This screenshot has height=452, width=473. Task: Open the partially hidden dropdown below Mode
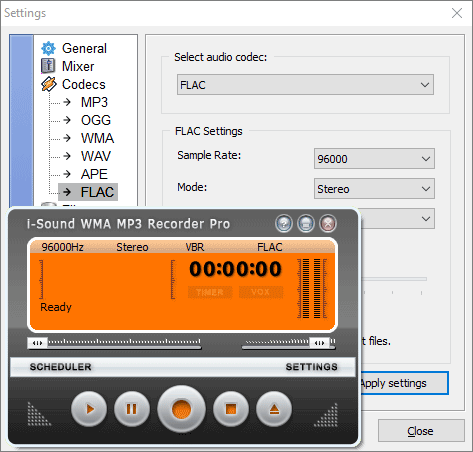pos(397,219)
